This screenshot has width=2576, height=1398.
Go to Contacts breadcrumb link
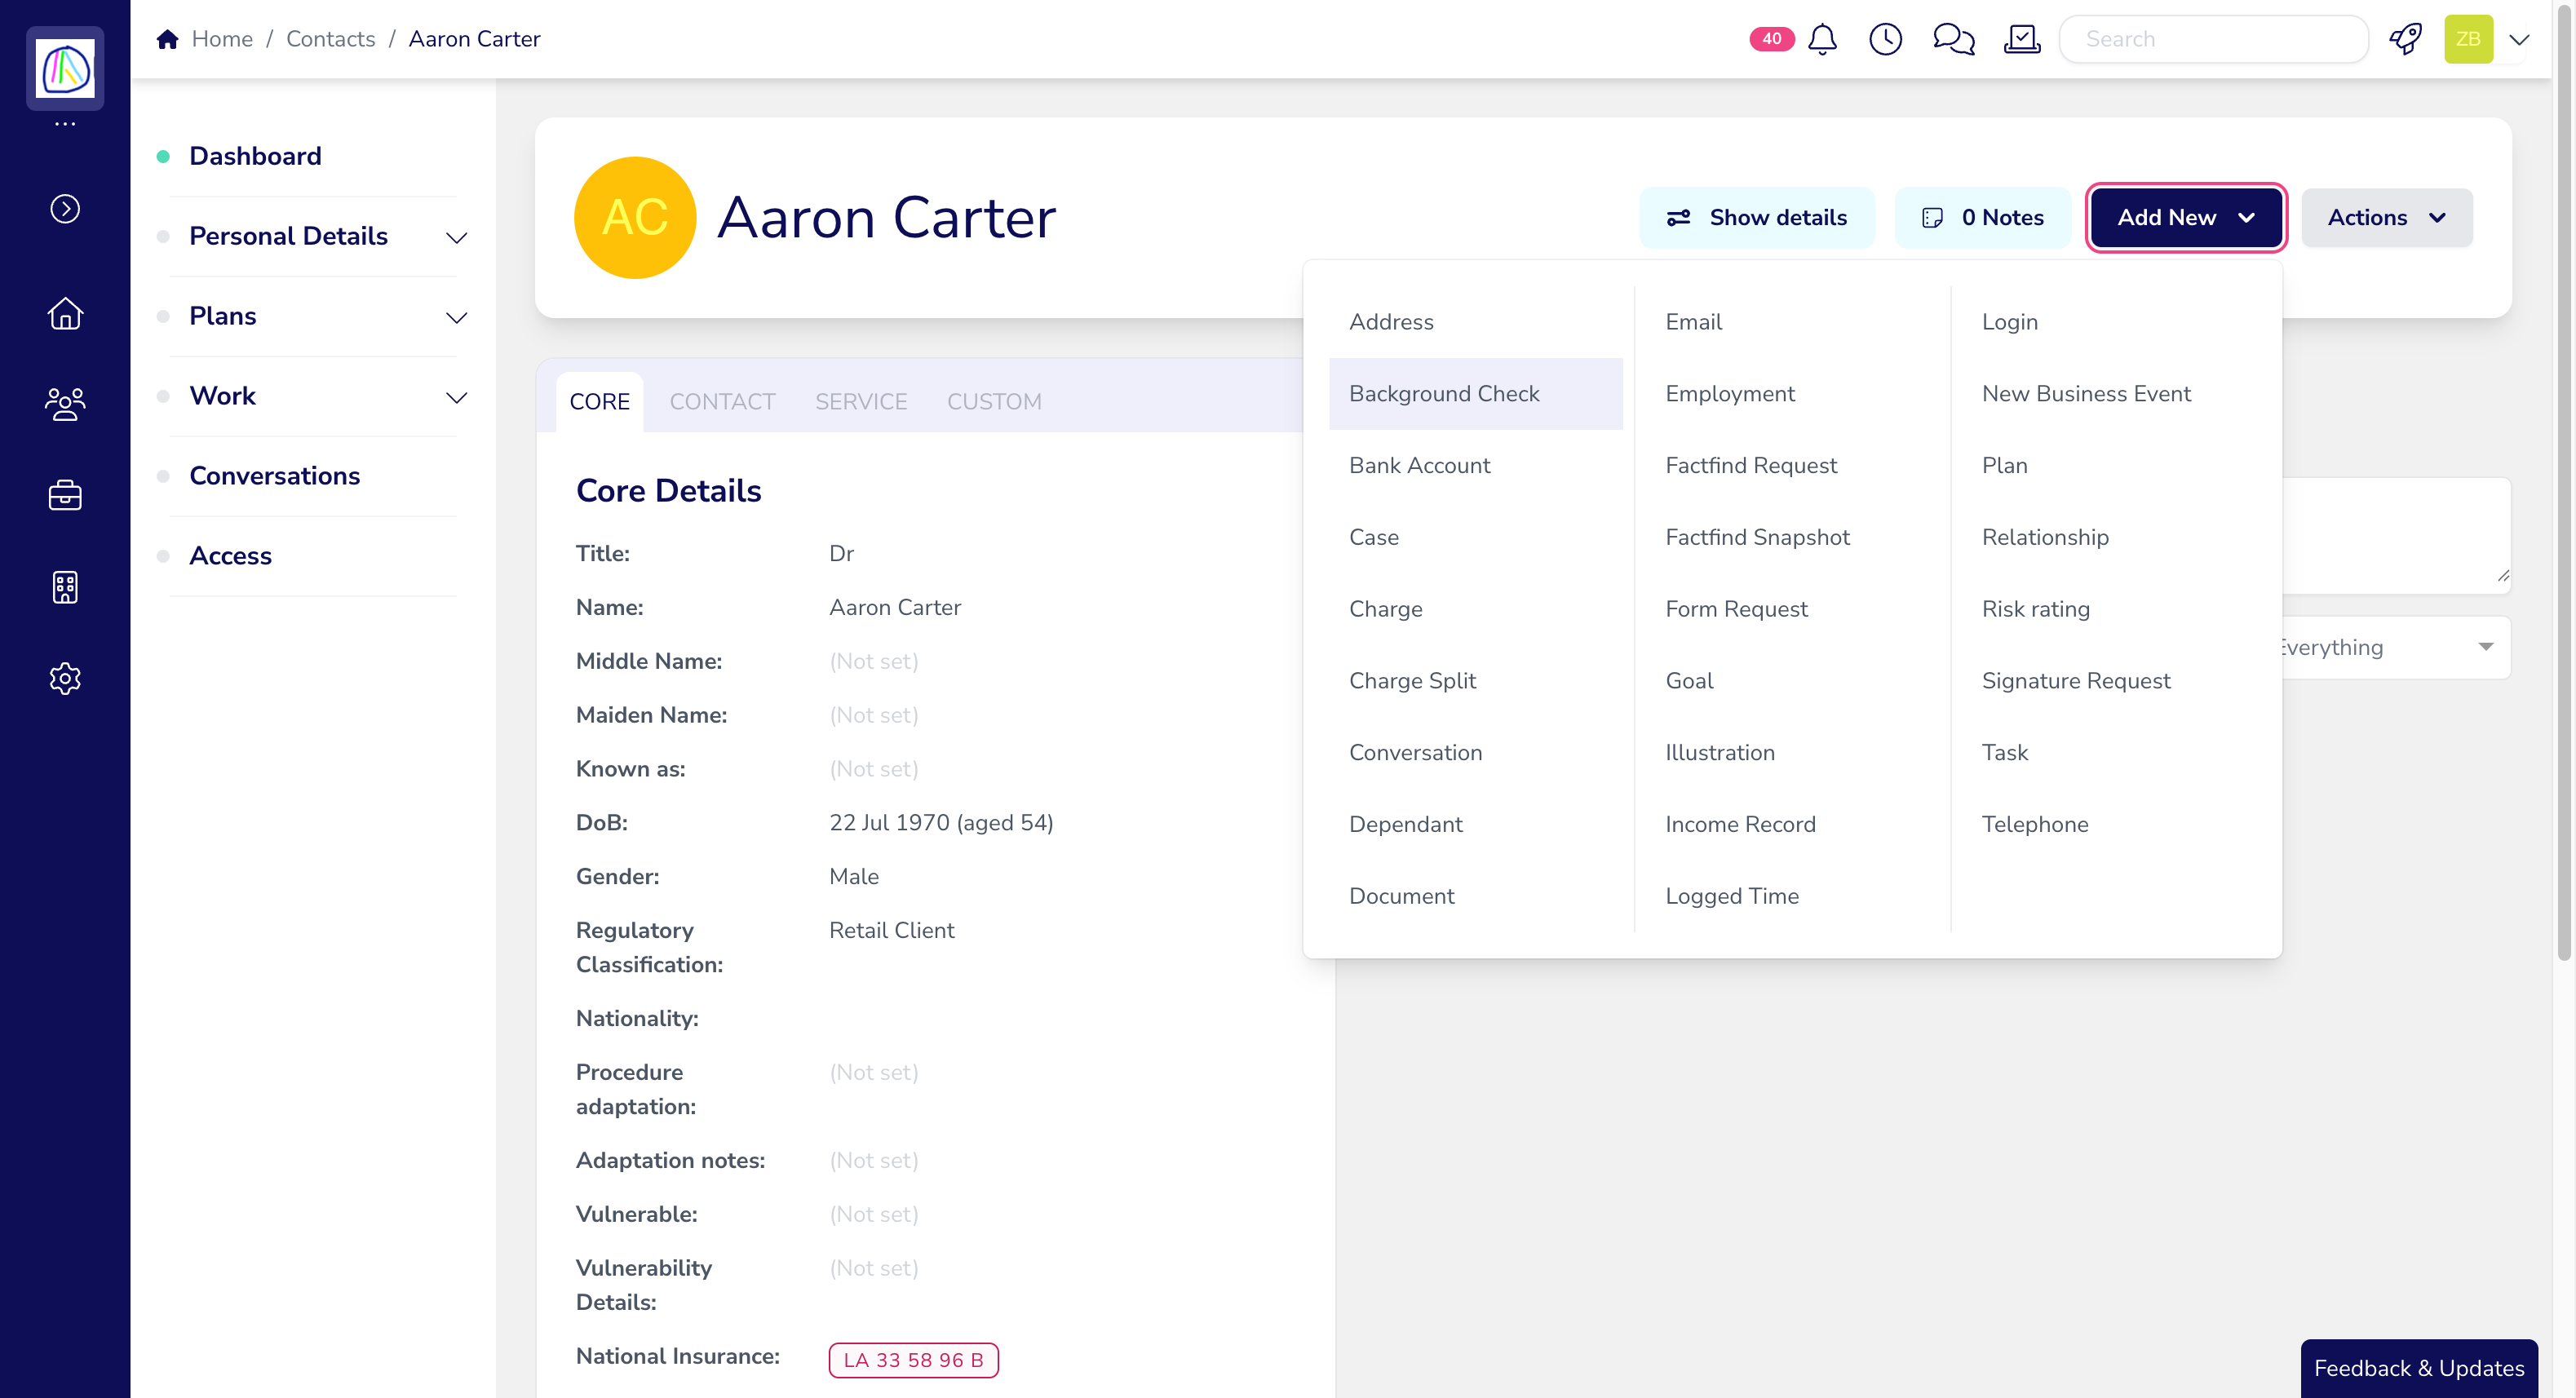[x=330, y=39]
